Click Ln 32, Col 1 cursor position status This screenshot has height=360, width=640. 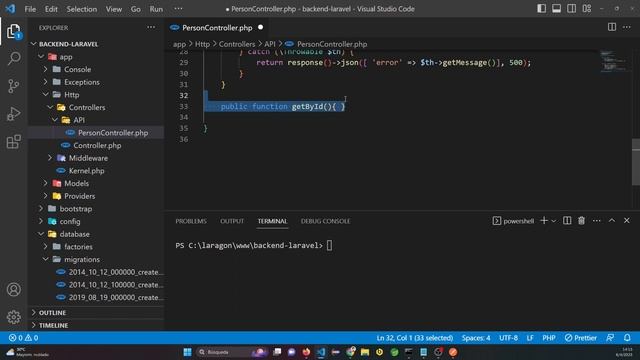point(414,338)
